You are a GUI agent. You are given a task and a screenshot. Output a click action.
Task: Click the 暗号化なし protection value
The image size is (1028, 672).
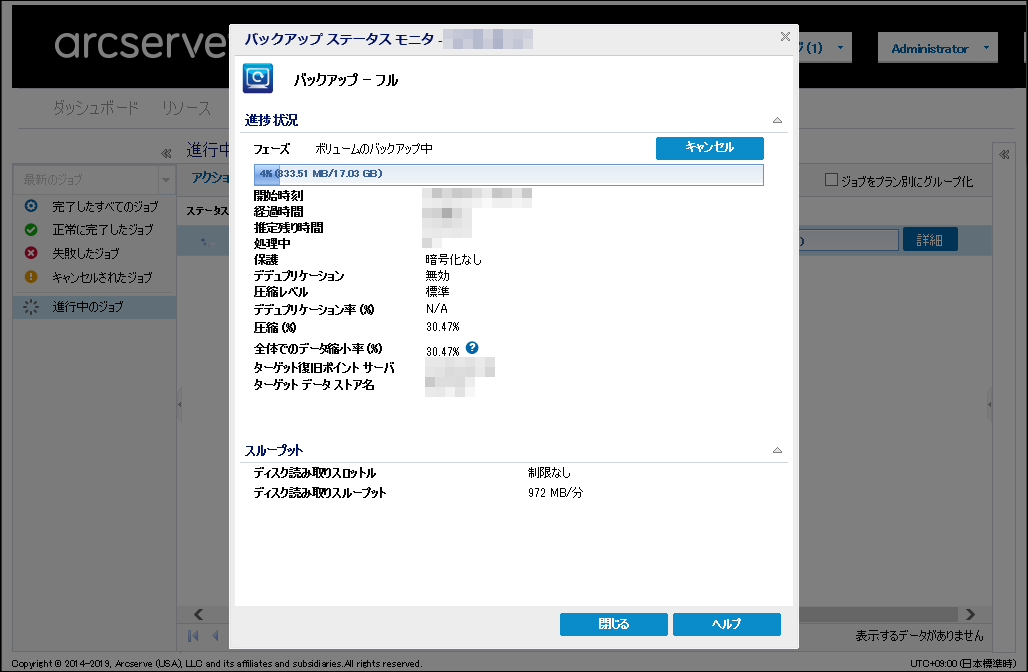[x=453, y=260]
